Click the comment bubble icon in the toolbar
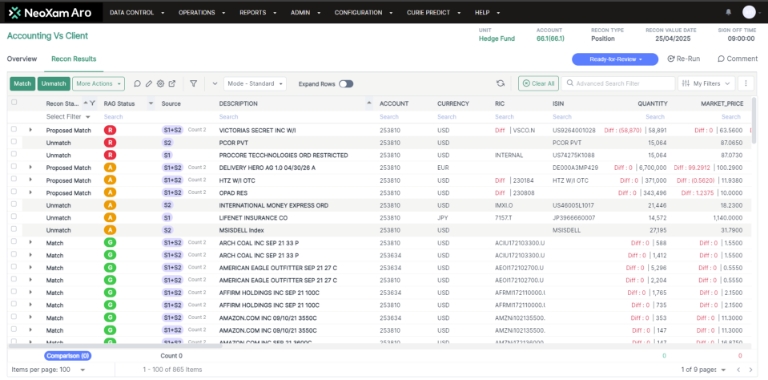 point(137,84)
